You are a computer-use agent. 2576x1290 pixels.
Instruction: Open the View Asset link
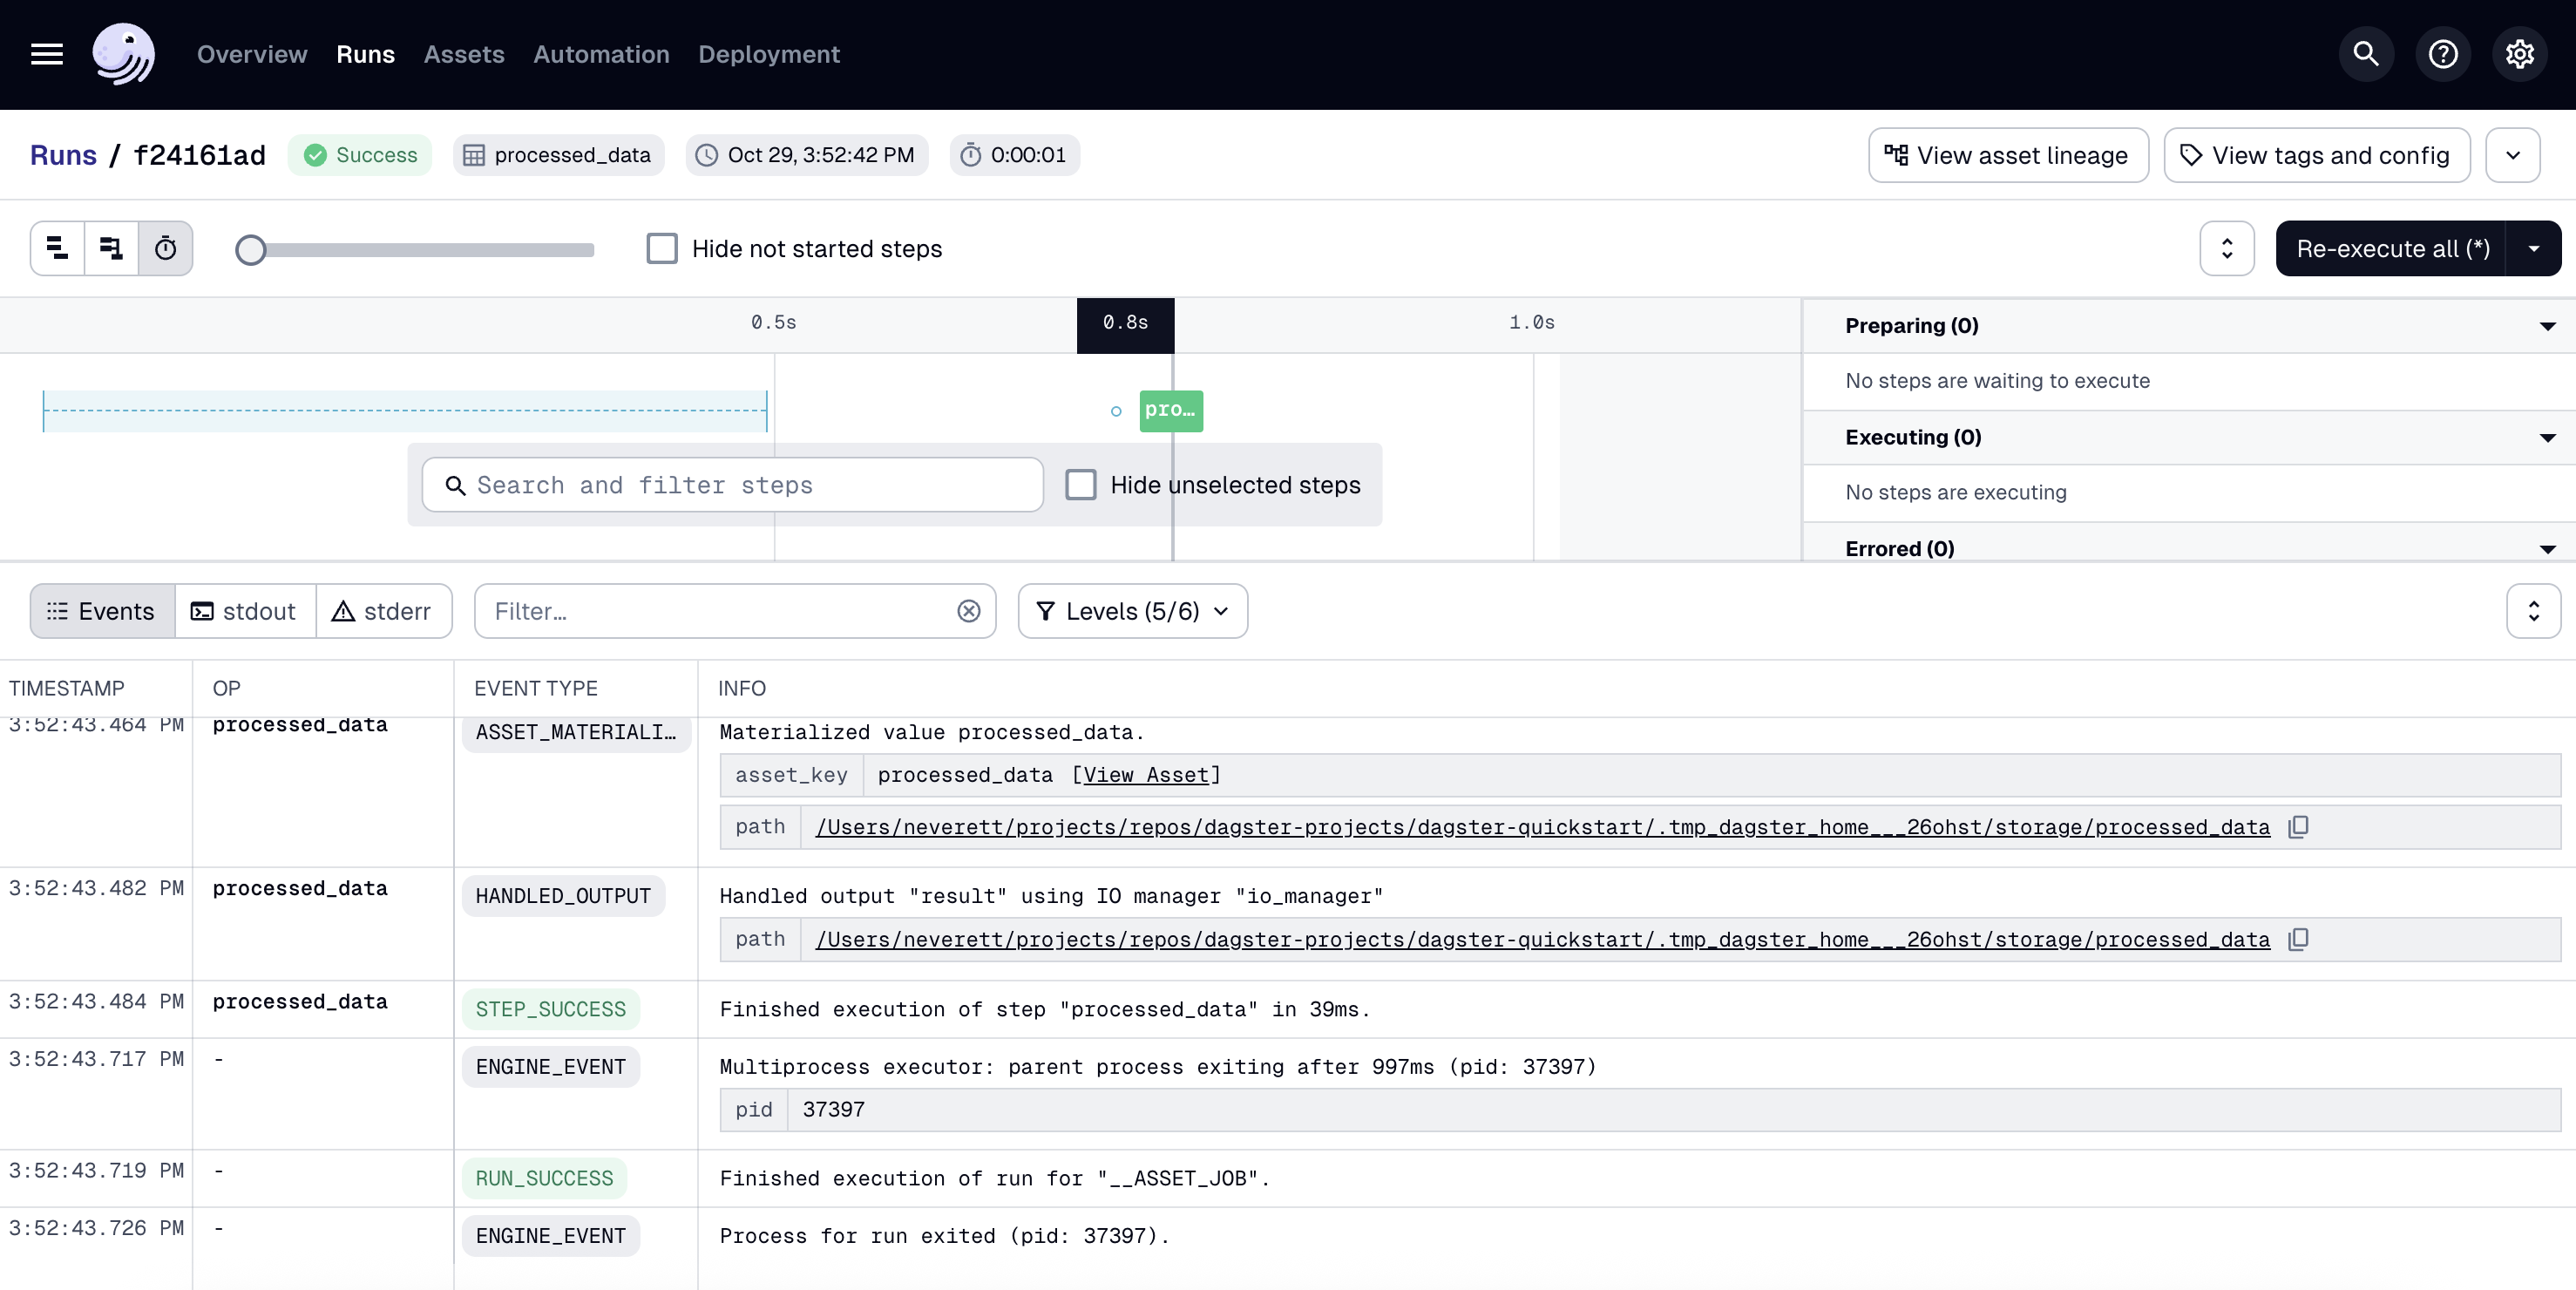pos(1146,775)
